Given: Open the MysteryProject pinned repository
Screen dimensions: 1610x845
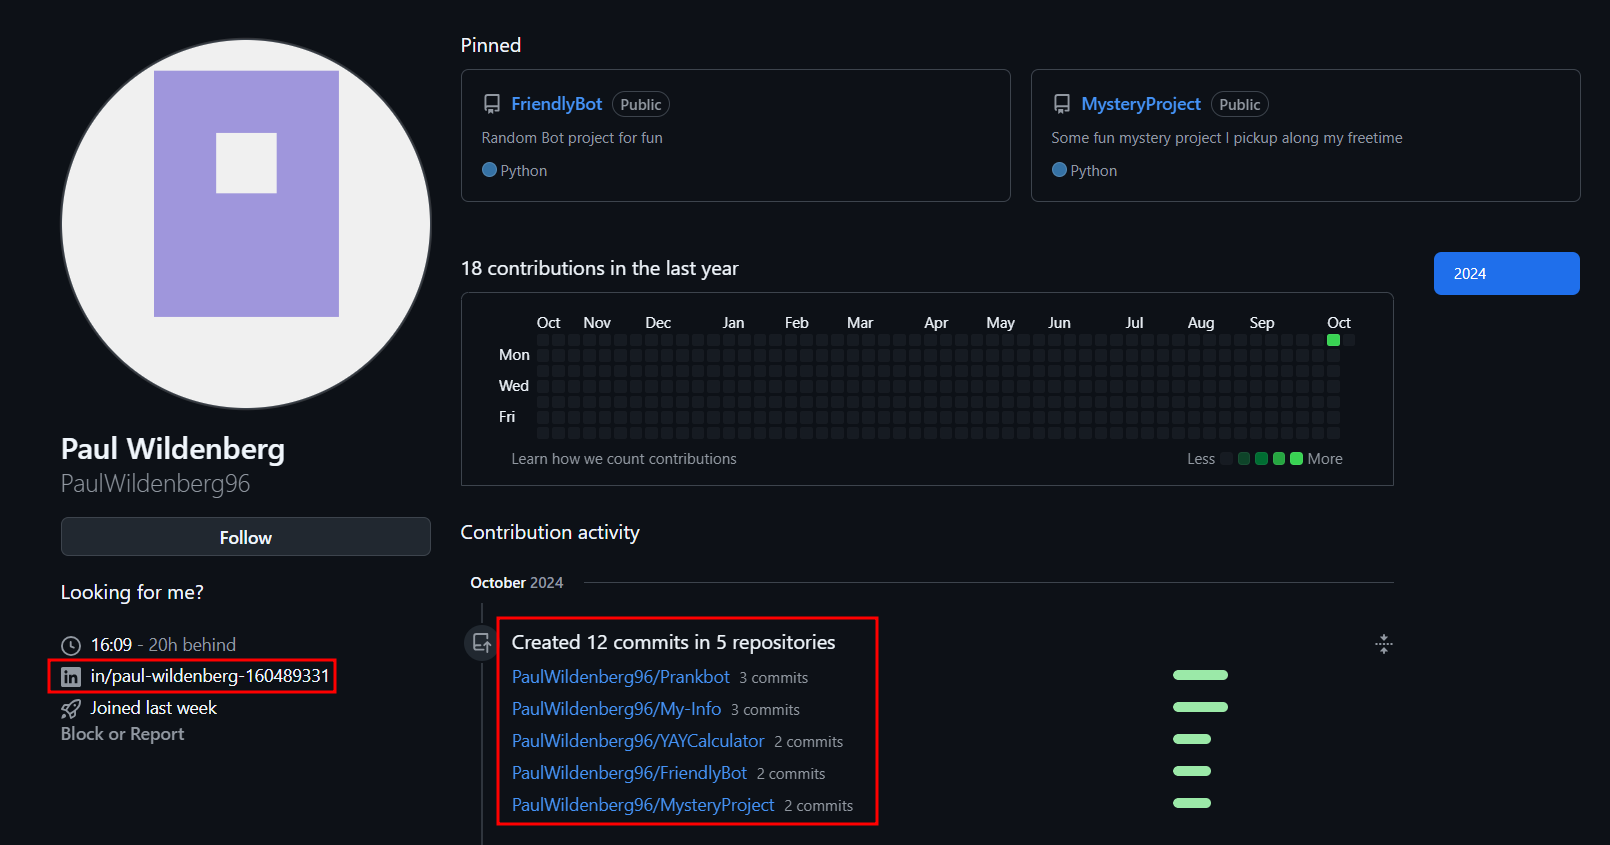Looking at the screenshot, I should pyautogui.click(x=1141, y=104).
